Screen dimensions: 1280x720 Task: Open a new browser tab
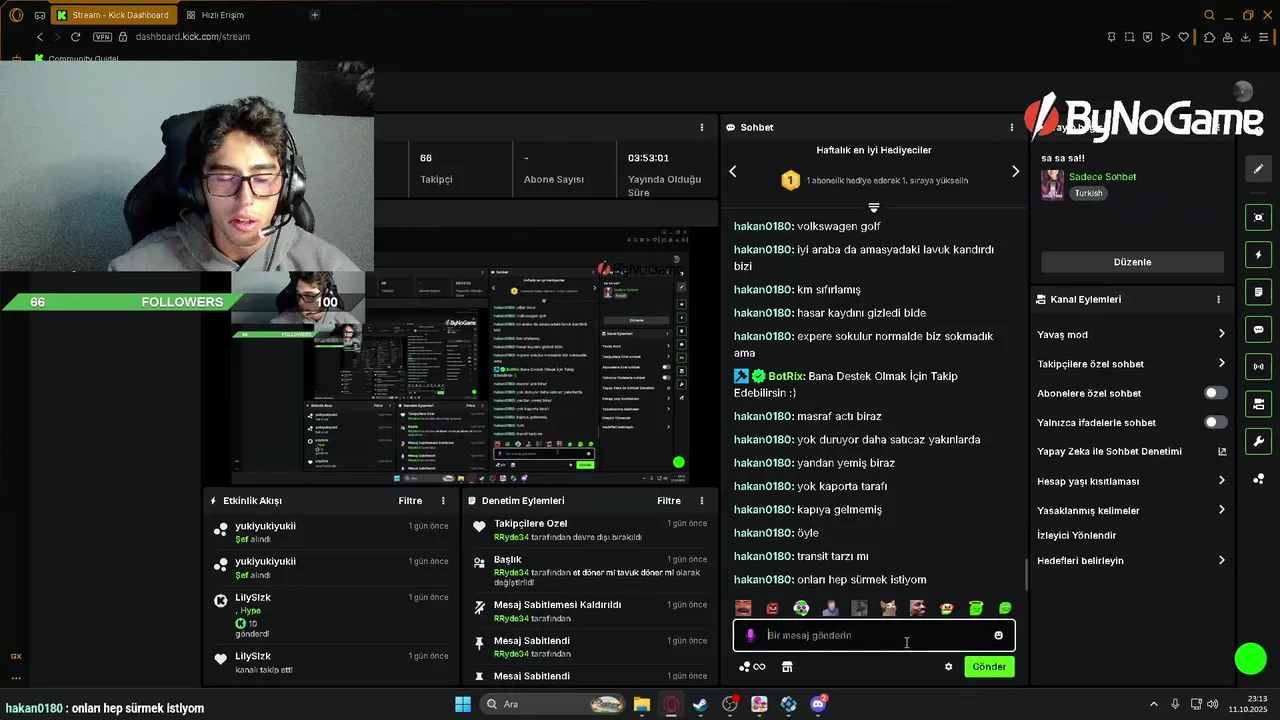coord(315,15)
